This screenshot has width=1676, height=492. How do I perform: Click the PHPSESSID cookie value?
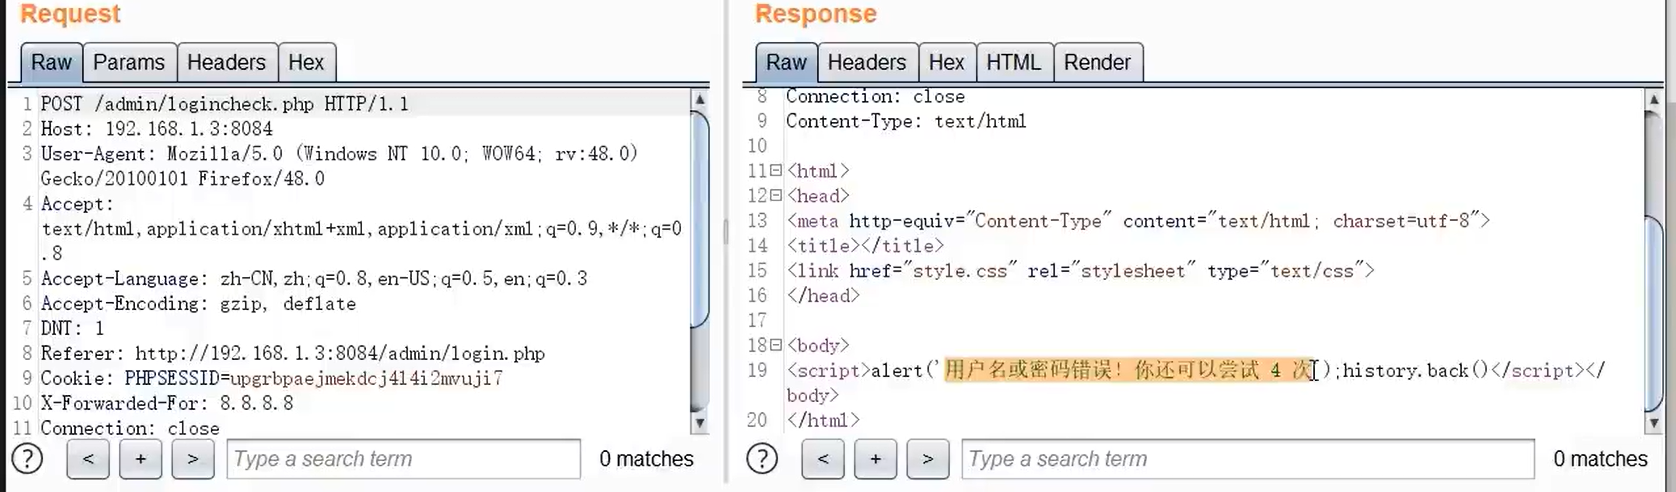(x=366, y=379)
